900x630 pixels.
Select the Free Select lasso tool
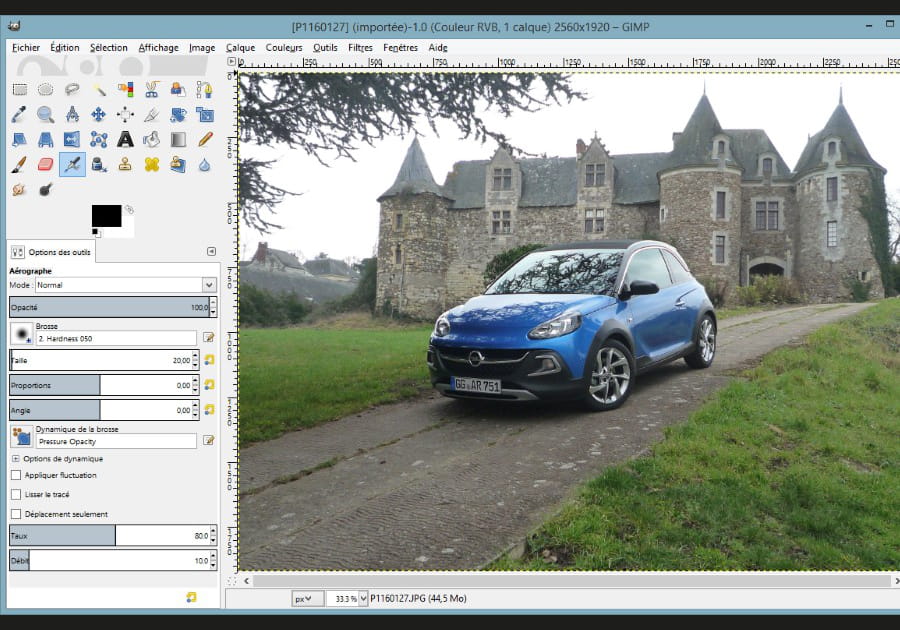(72, 90)
